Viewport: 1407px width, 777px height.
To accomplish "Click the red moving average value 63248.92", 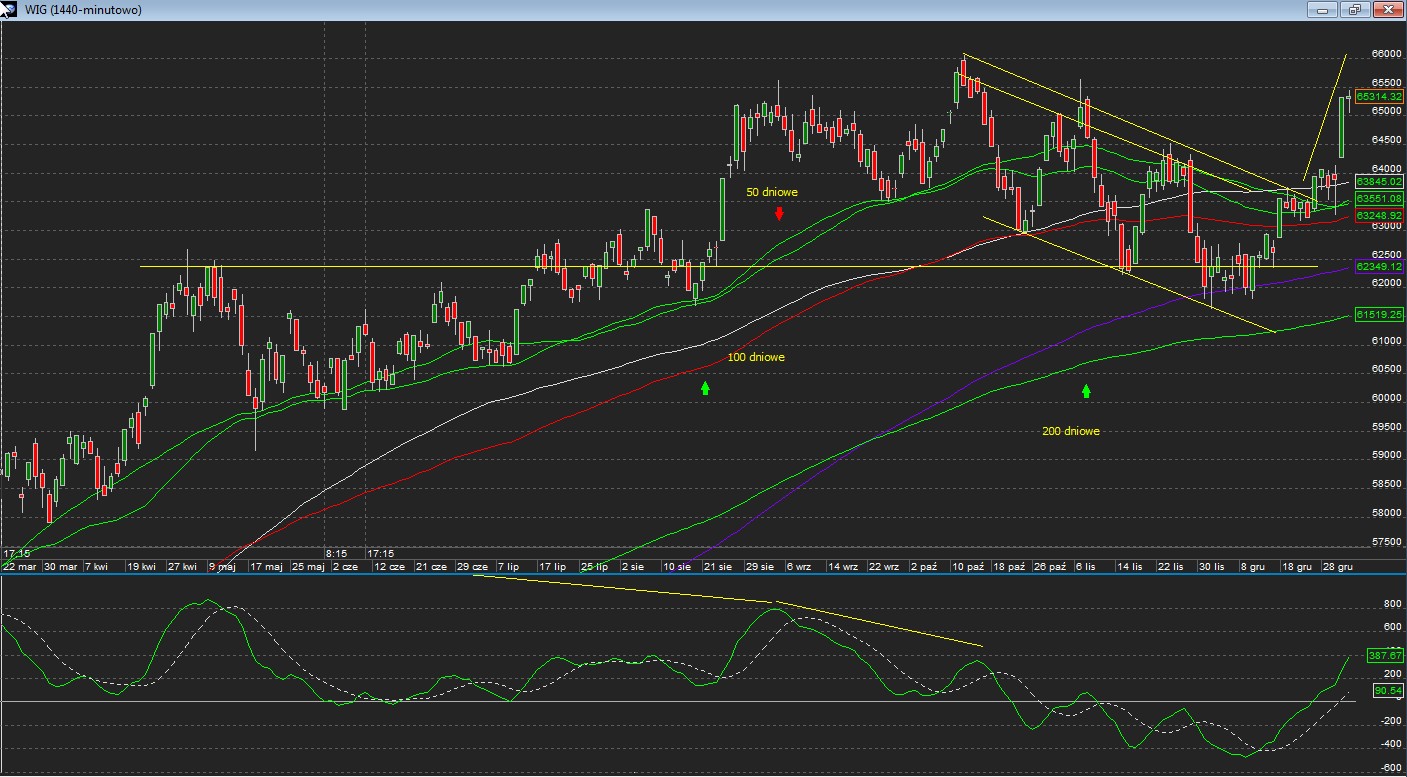I will click(x=1379, y=215).
